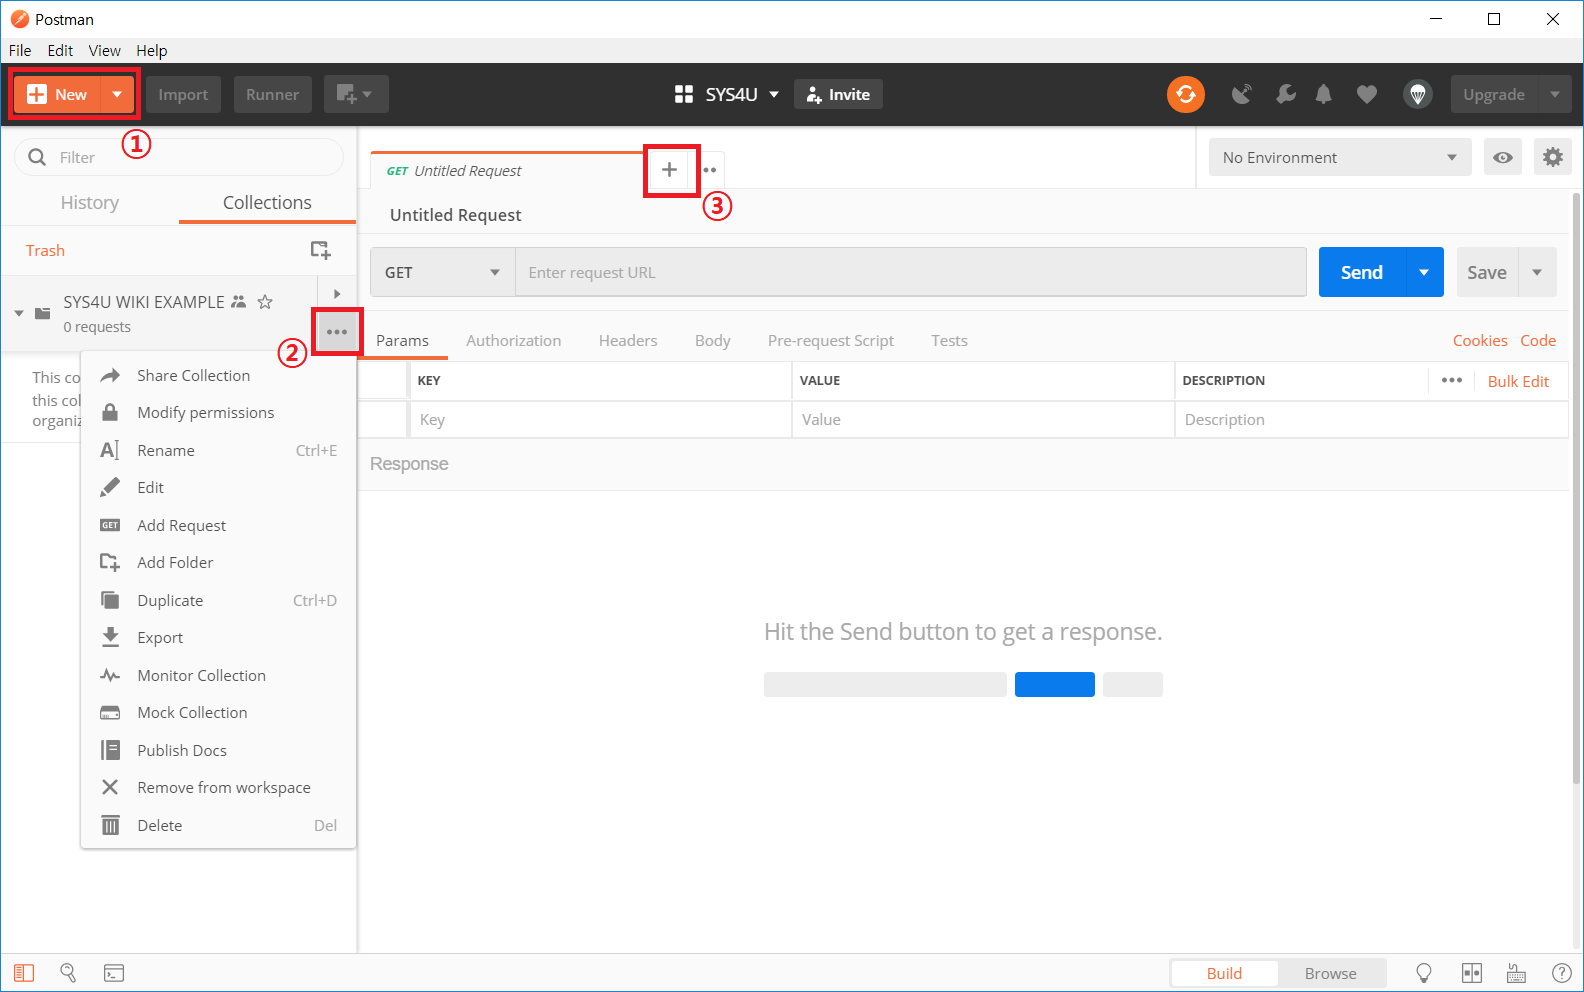1584x992 pixels.
Task: Choose Export from the menu
Action: [x=218, y=637]
